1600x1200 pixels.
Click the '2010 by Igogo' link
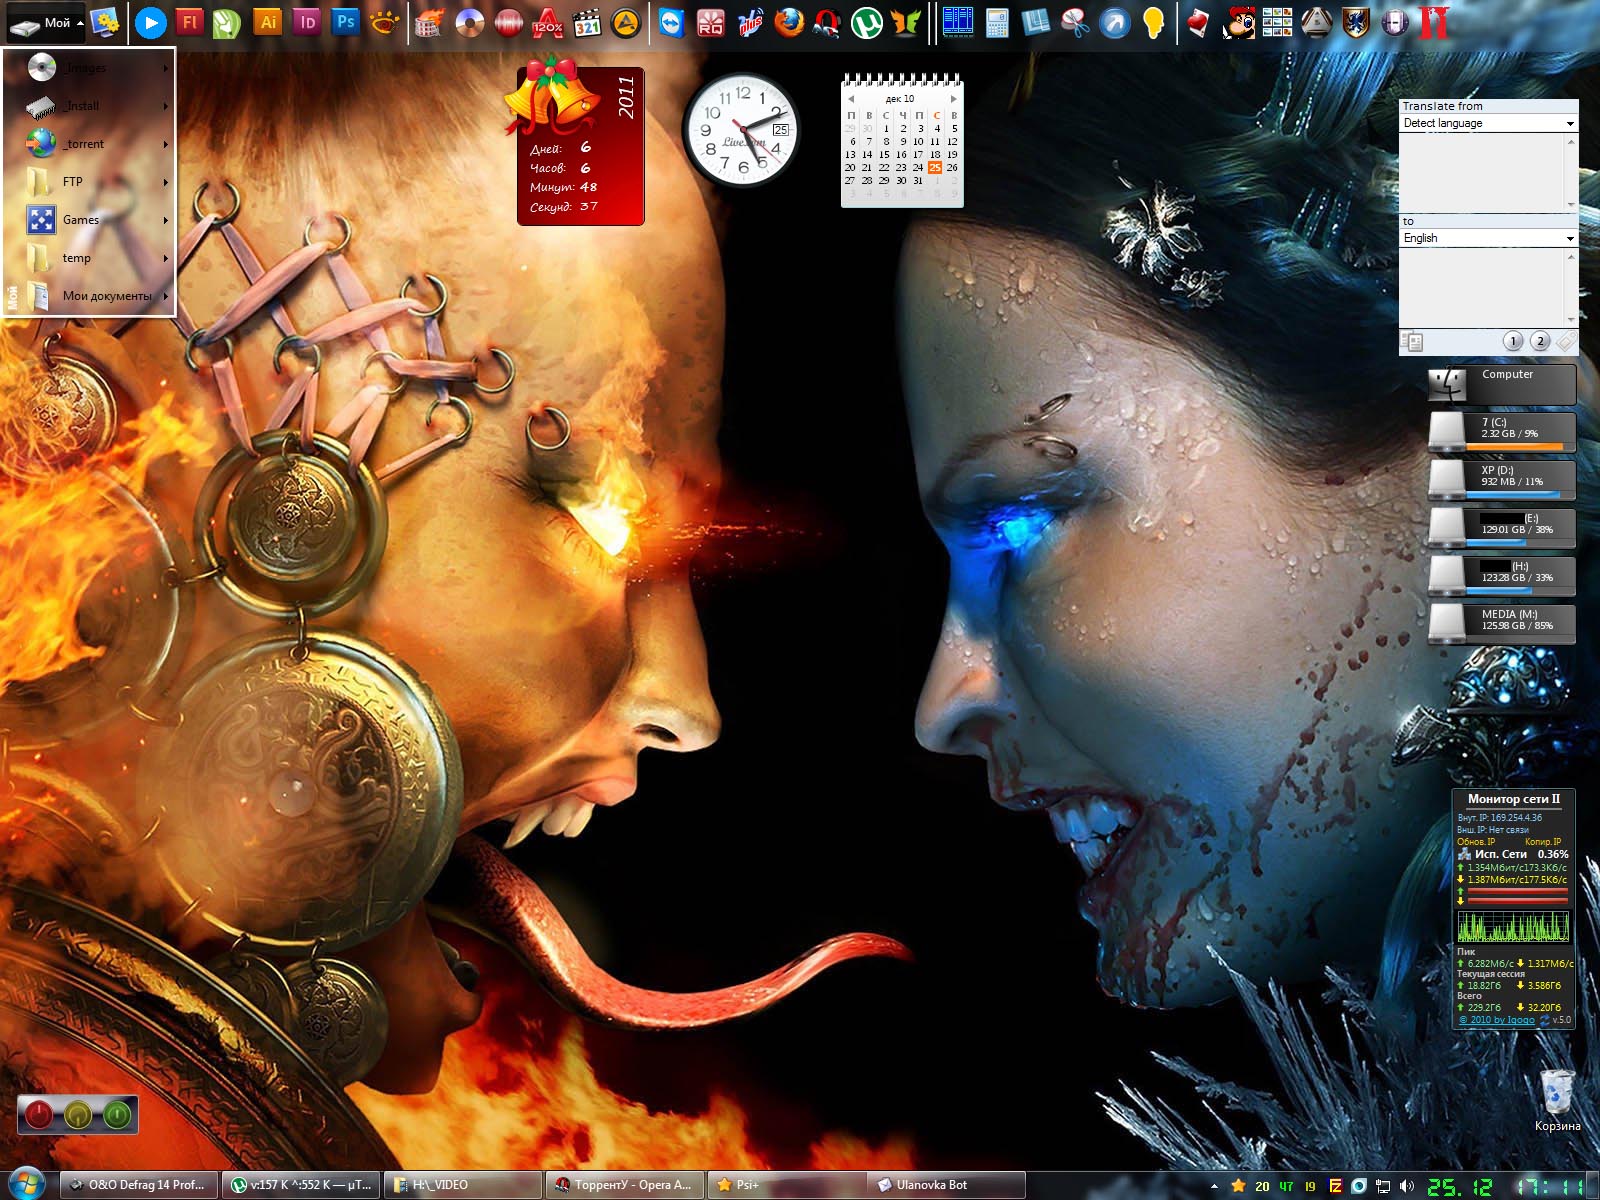[x=1496, y=1020]
